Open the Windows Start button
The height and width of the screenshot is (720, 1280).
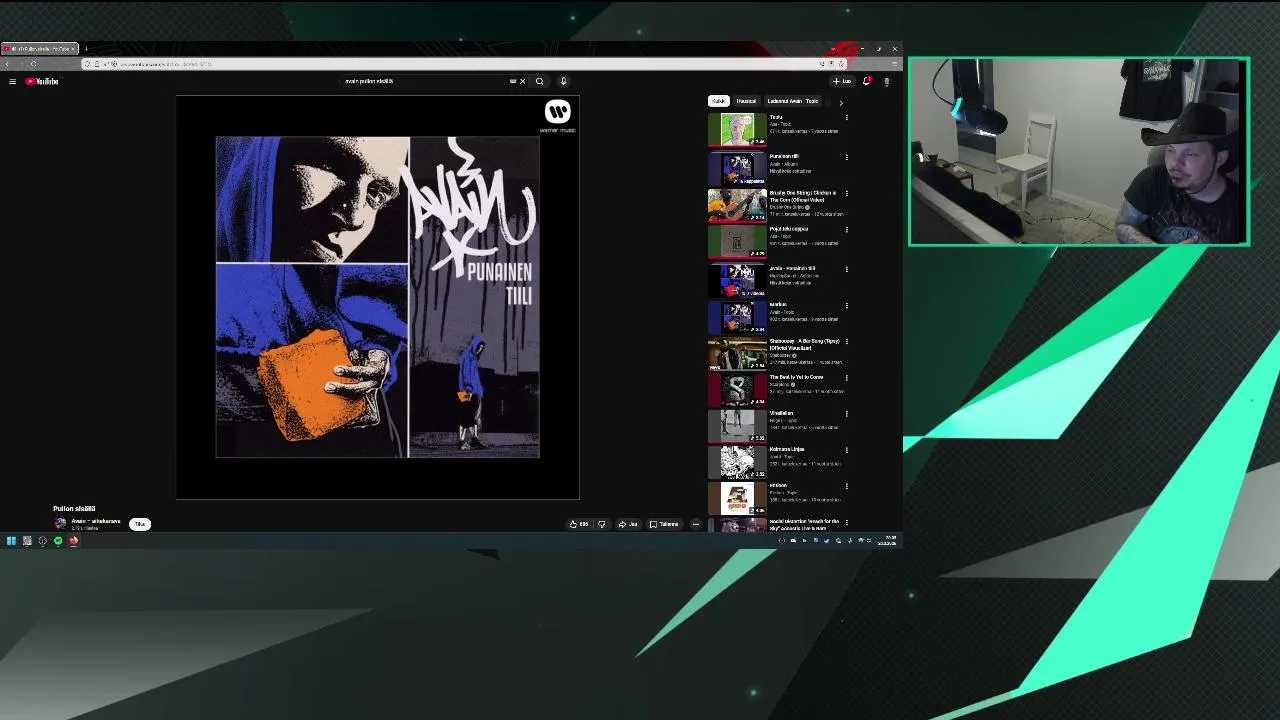(11, 541)
